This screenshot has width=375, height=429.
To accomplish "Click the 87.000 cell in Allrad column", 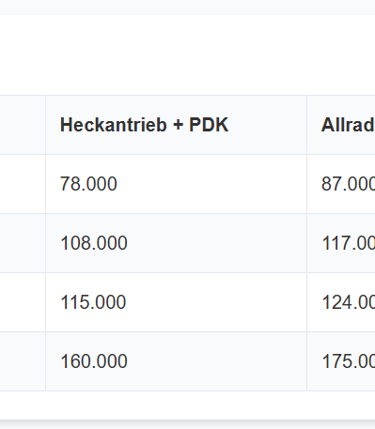I will click(341, 184).
